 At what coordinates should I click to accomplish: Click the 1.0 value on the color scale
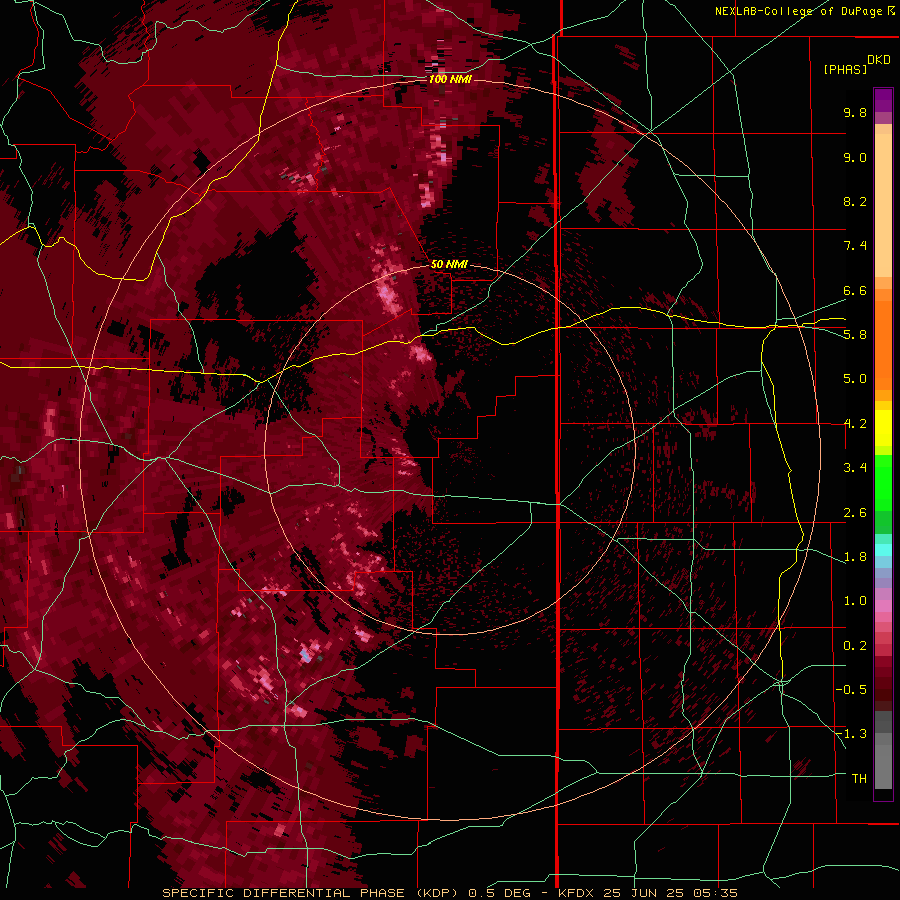[855, 601]
